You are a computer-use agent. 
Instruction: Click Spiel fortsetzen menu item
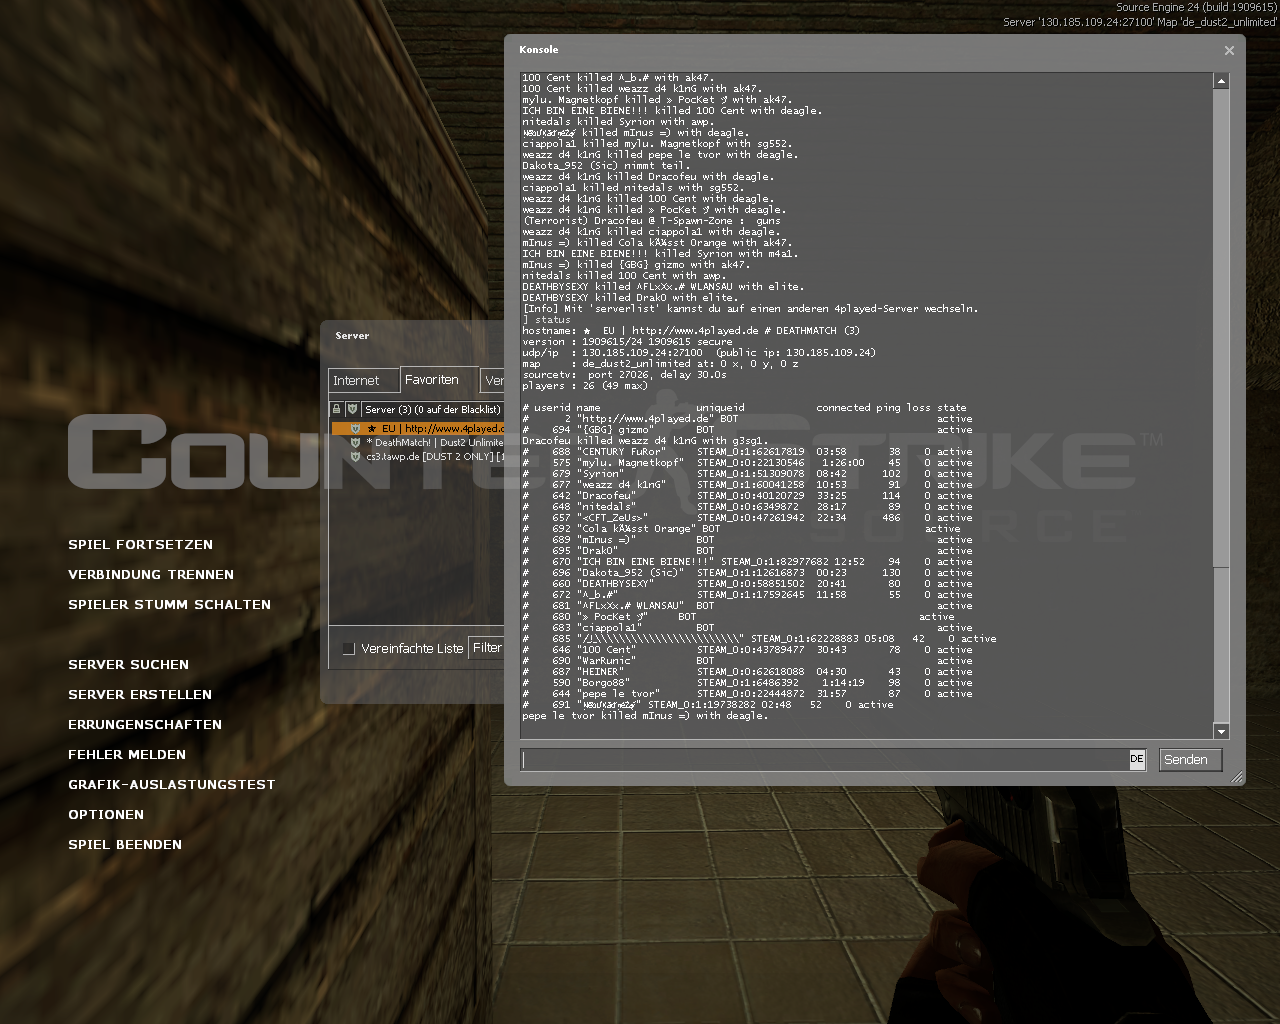click(x=140, y=545)
